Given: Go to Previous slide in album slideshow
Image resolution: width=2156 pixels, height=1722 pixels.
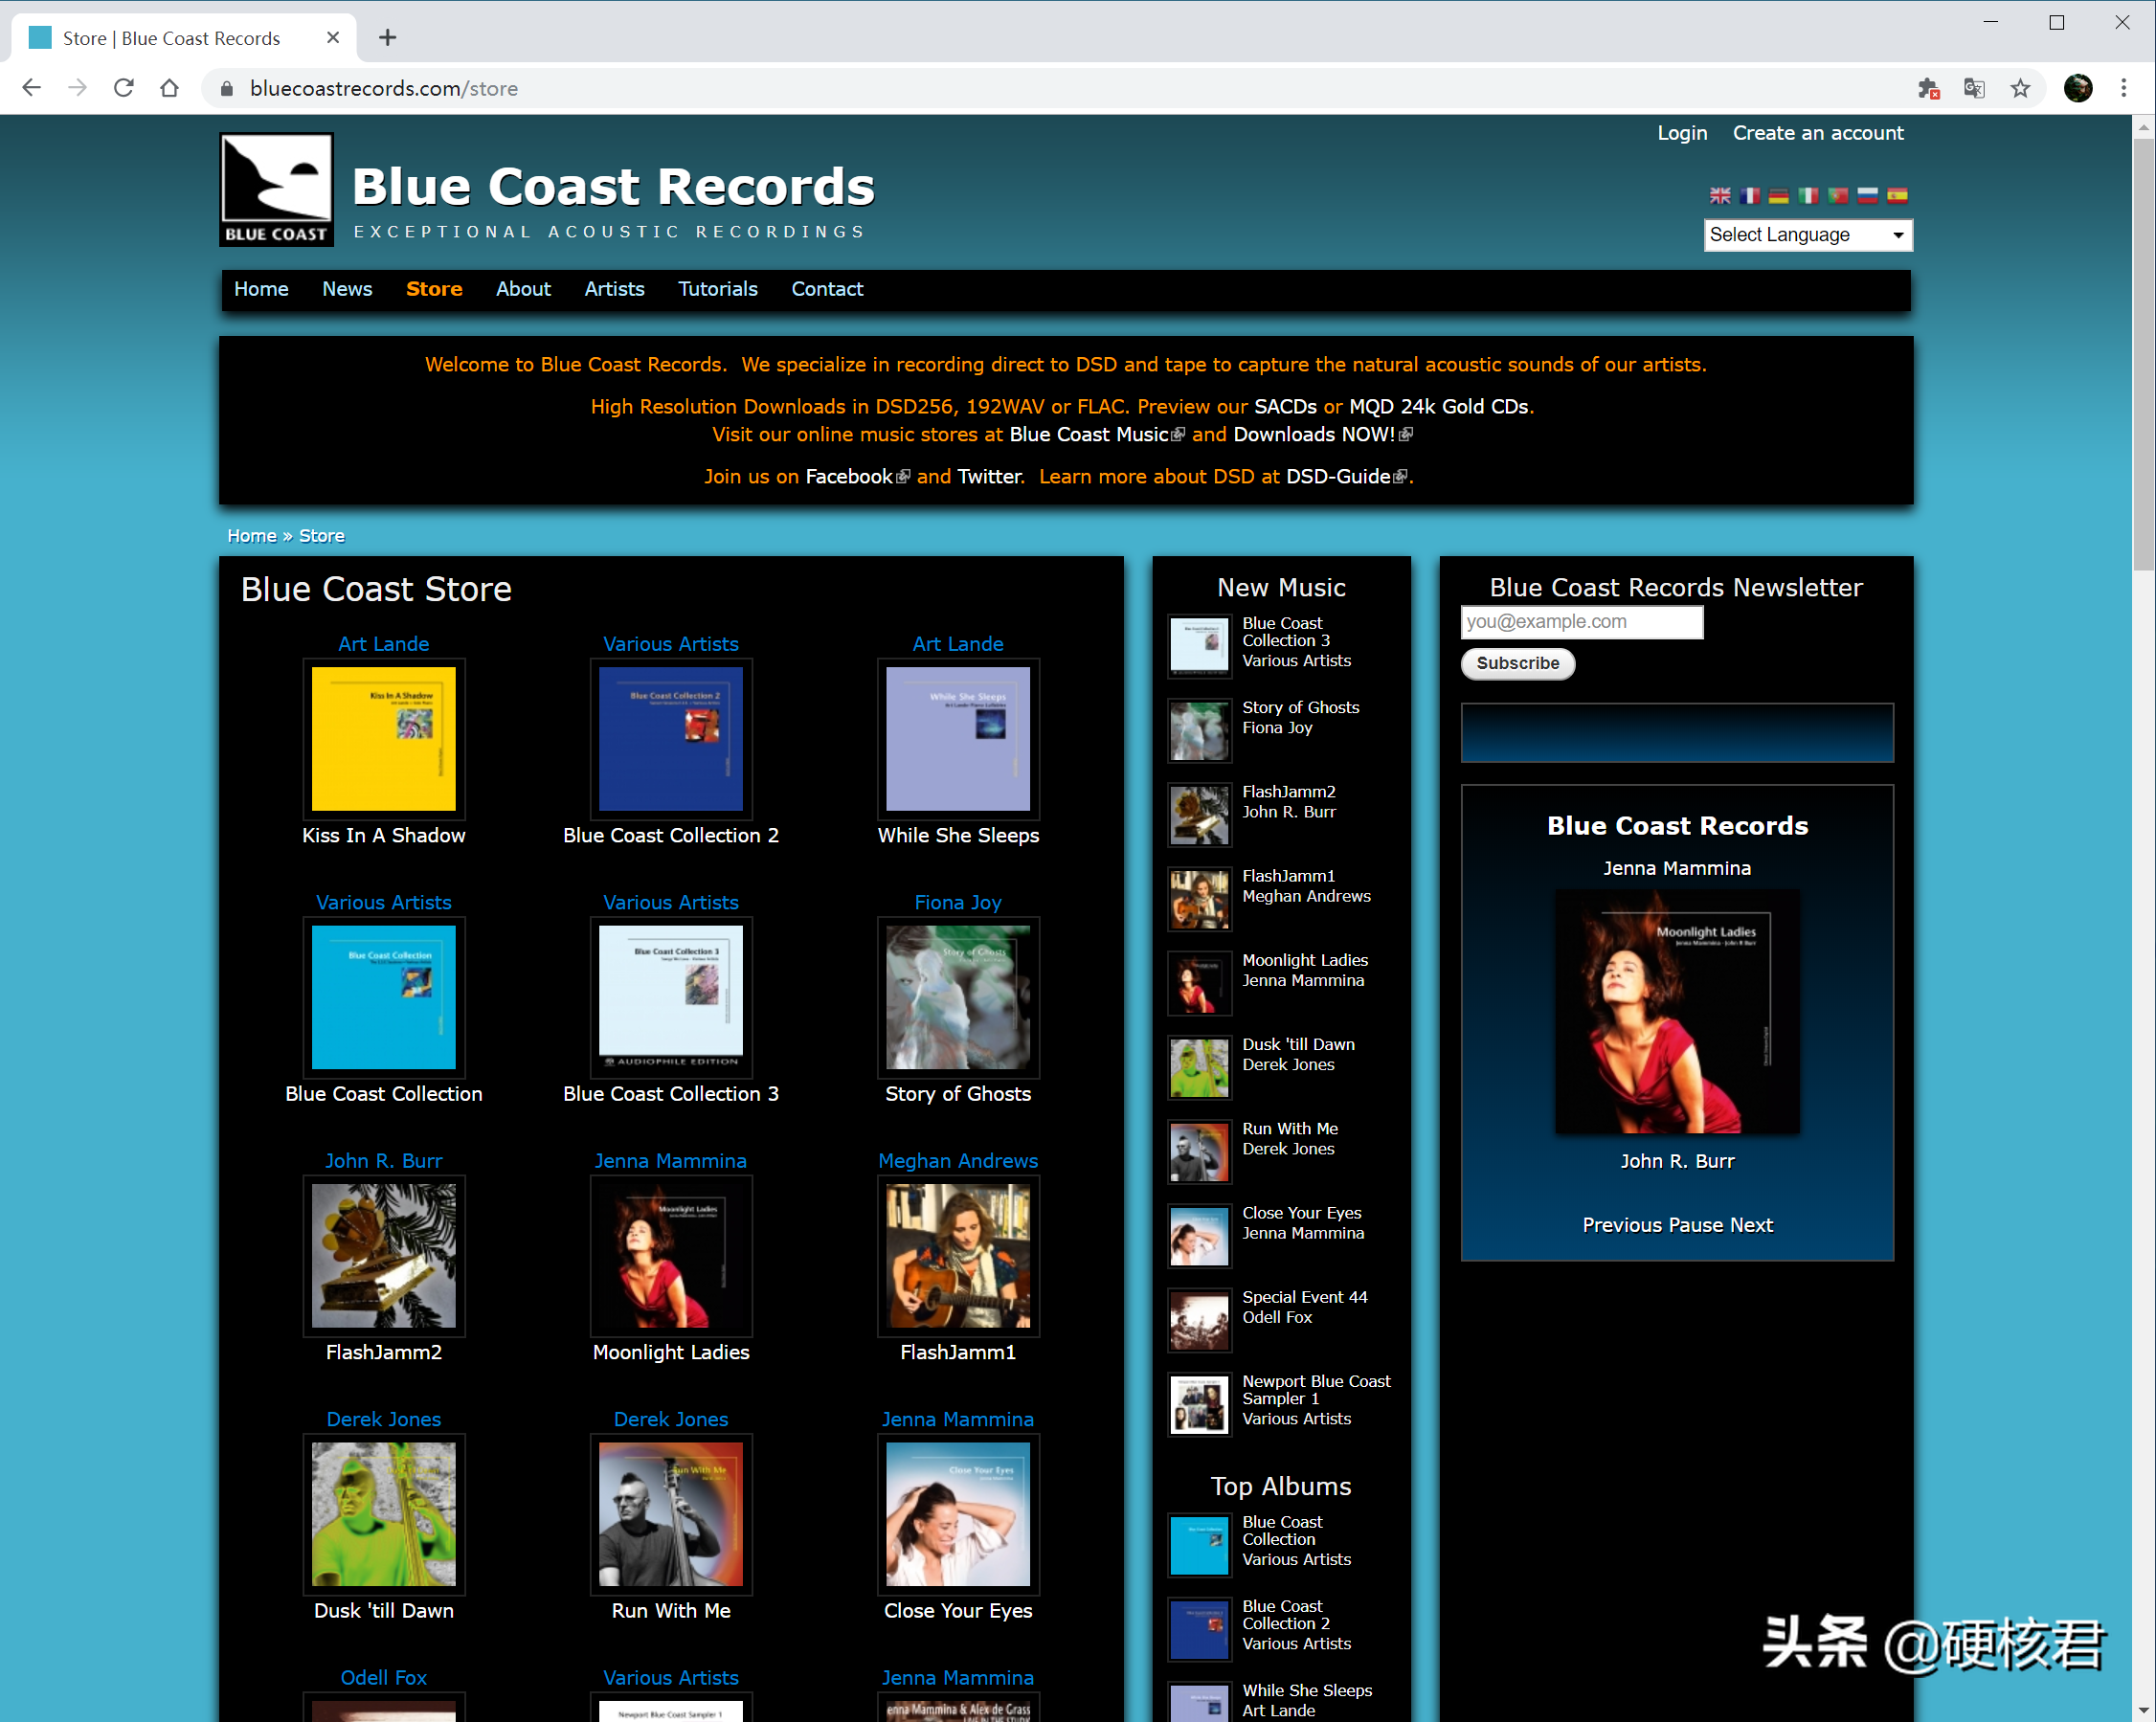Looking at the screenshot, I should point(1624,1225).
